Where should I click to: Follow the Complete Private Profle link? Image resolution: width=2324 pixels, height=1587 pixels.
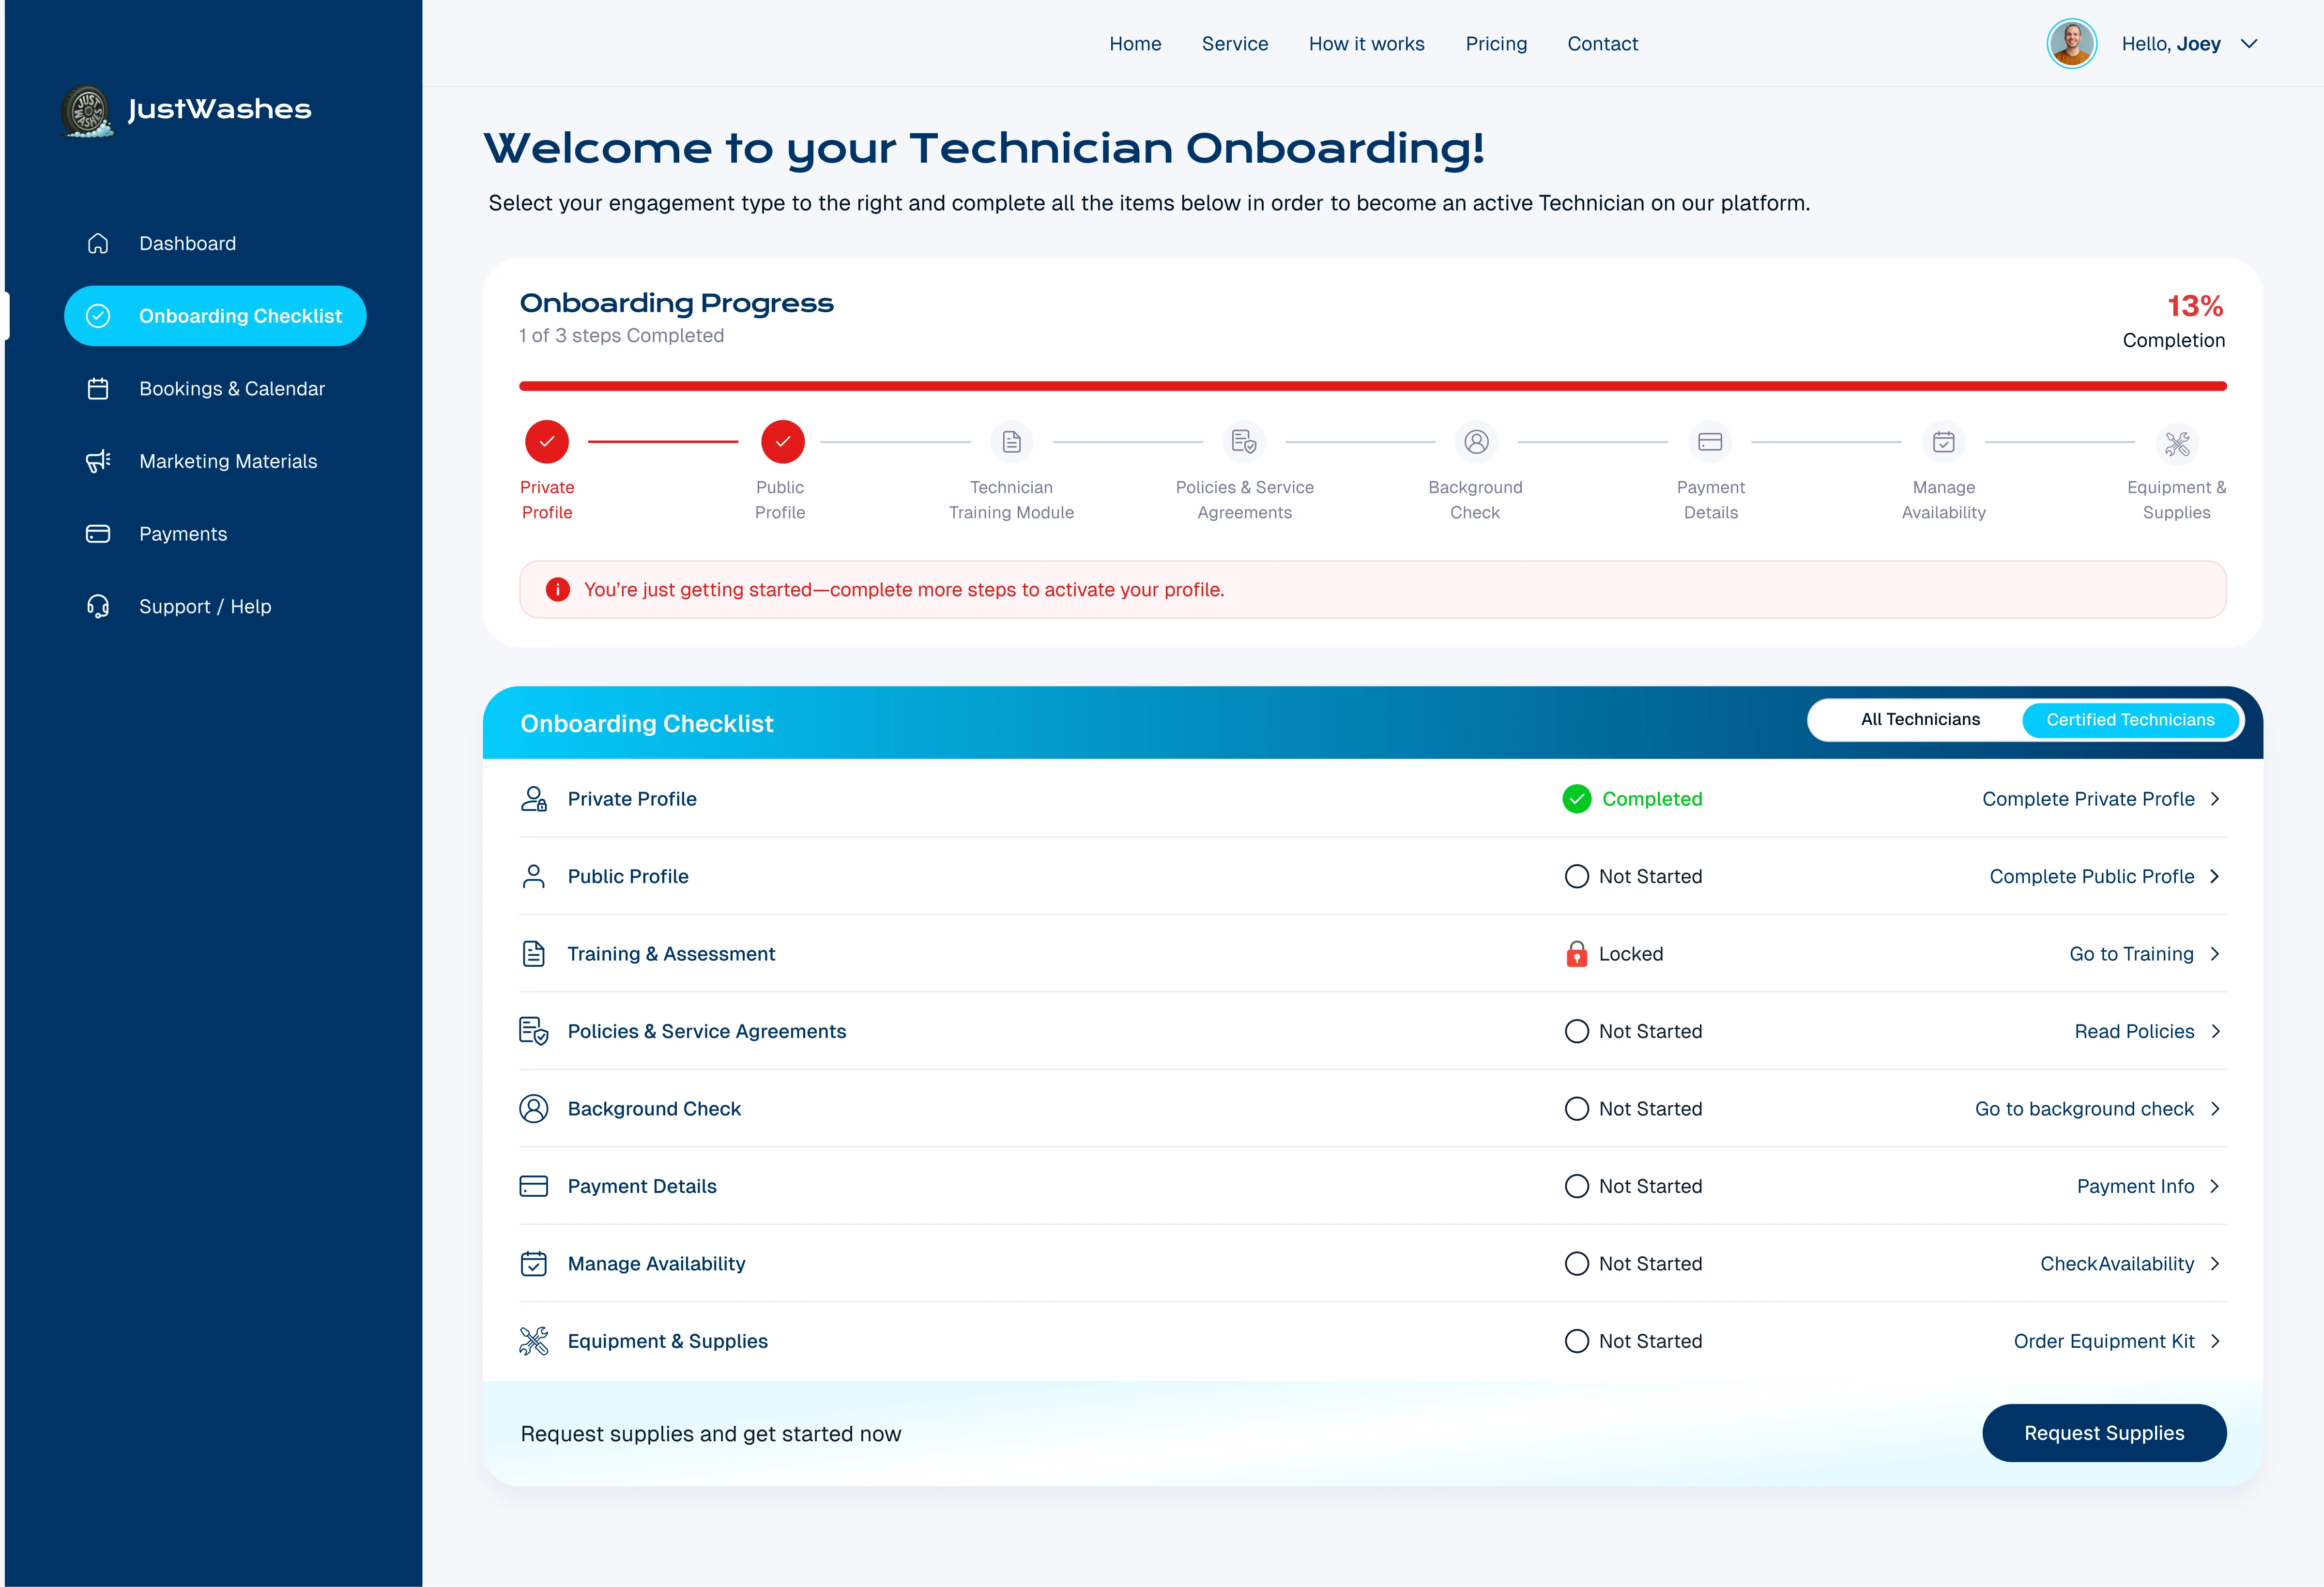click(x=2088, y=799)
